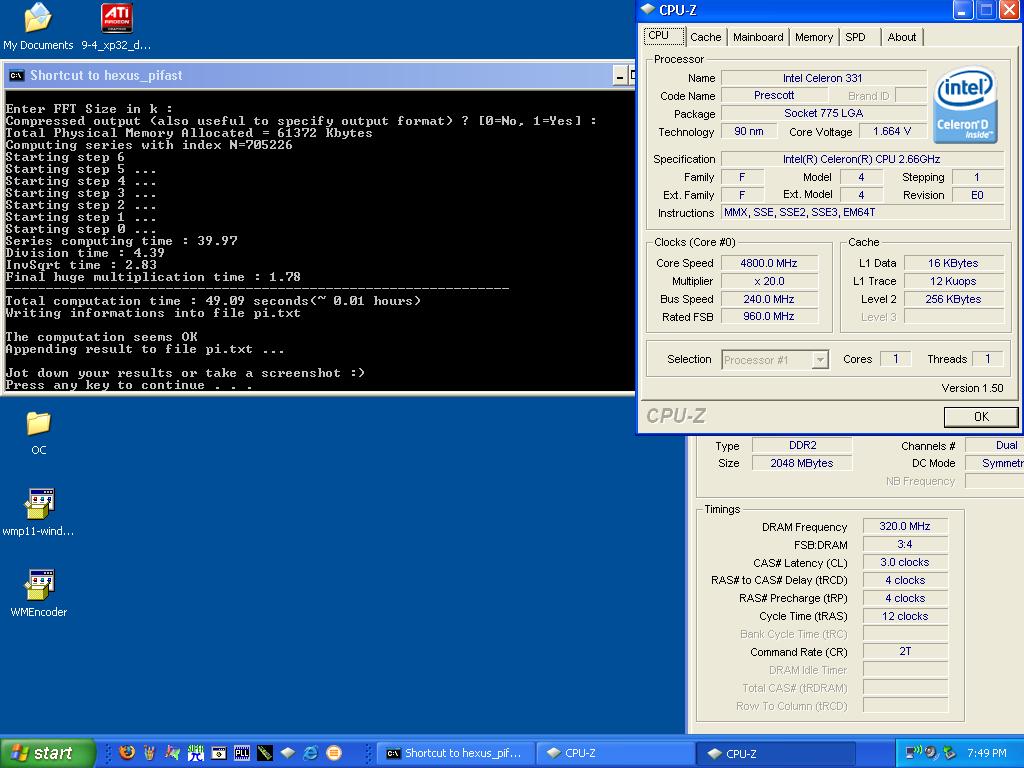The image size is (1024, 768).
Task: Open the small window-shaped app icon in quick launch
Action: pos(219,752)
